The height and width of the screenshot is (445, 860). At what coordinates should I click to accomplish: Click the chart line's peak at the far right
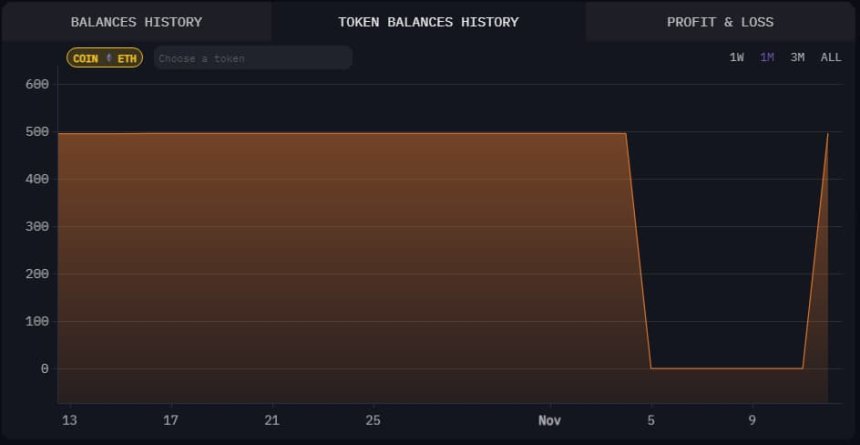tap(827, 134)
